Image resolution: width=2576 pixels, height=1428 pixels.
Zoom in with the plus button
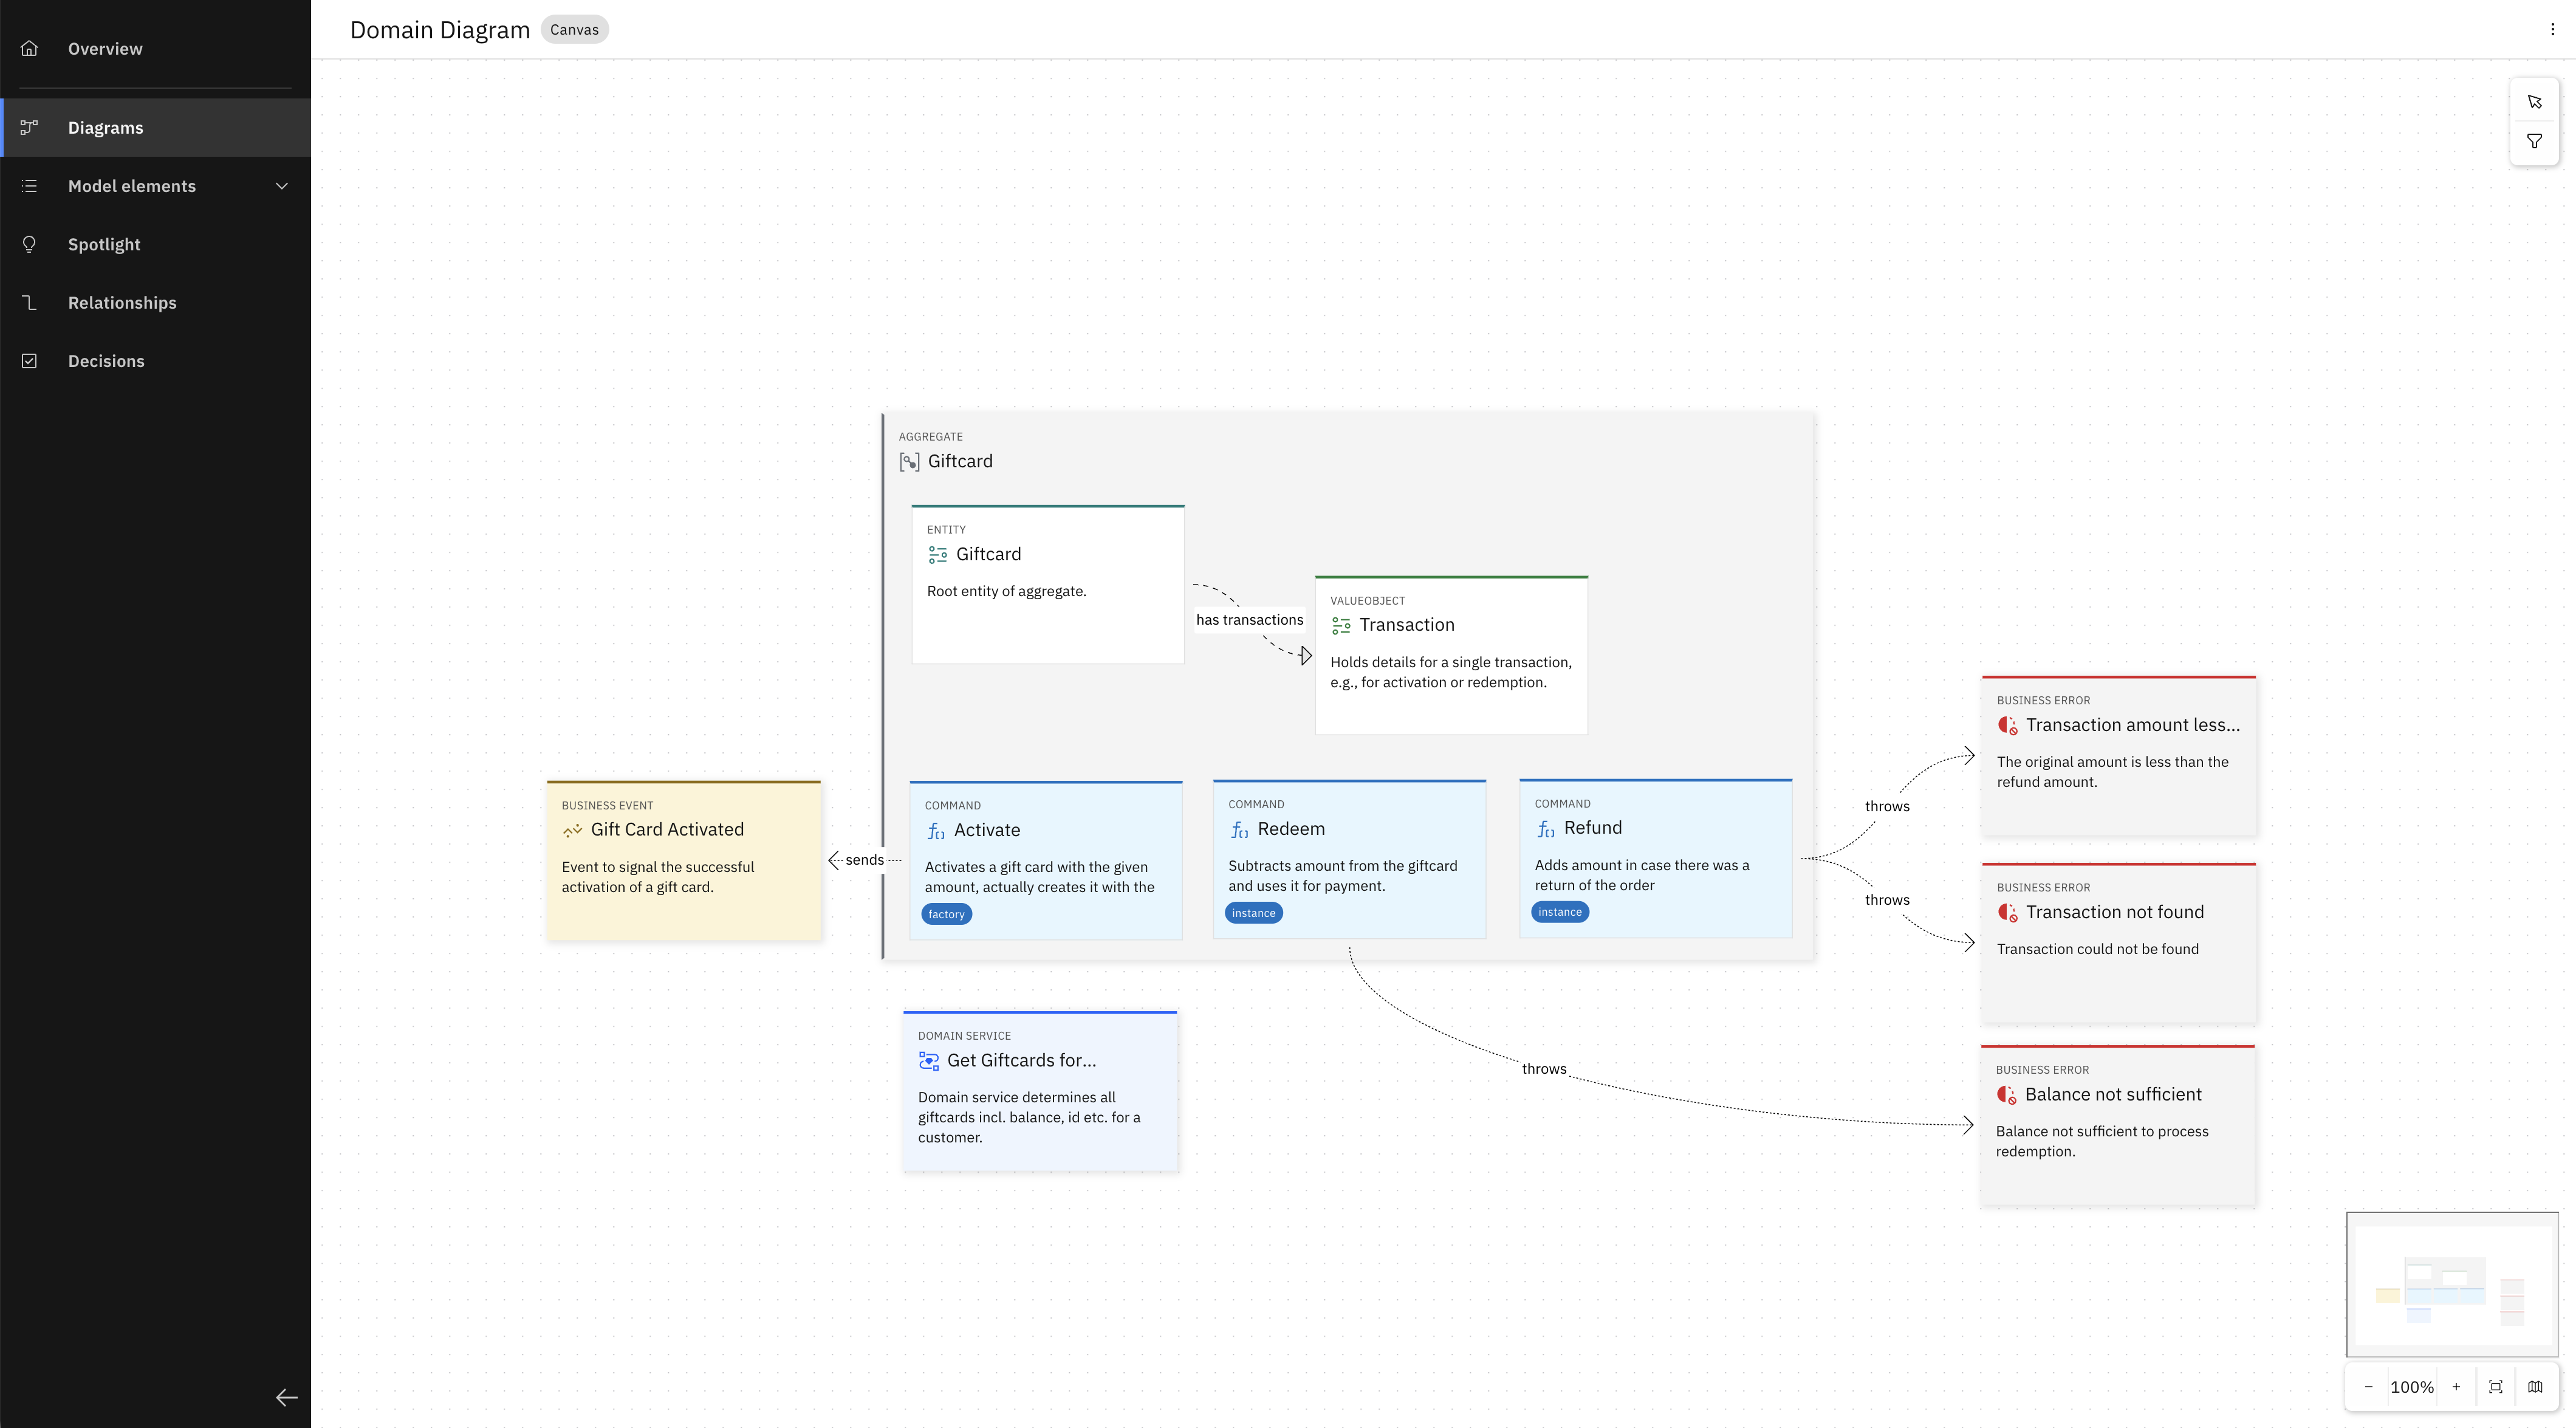[2456, 1387]
